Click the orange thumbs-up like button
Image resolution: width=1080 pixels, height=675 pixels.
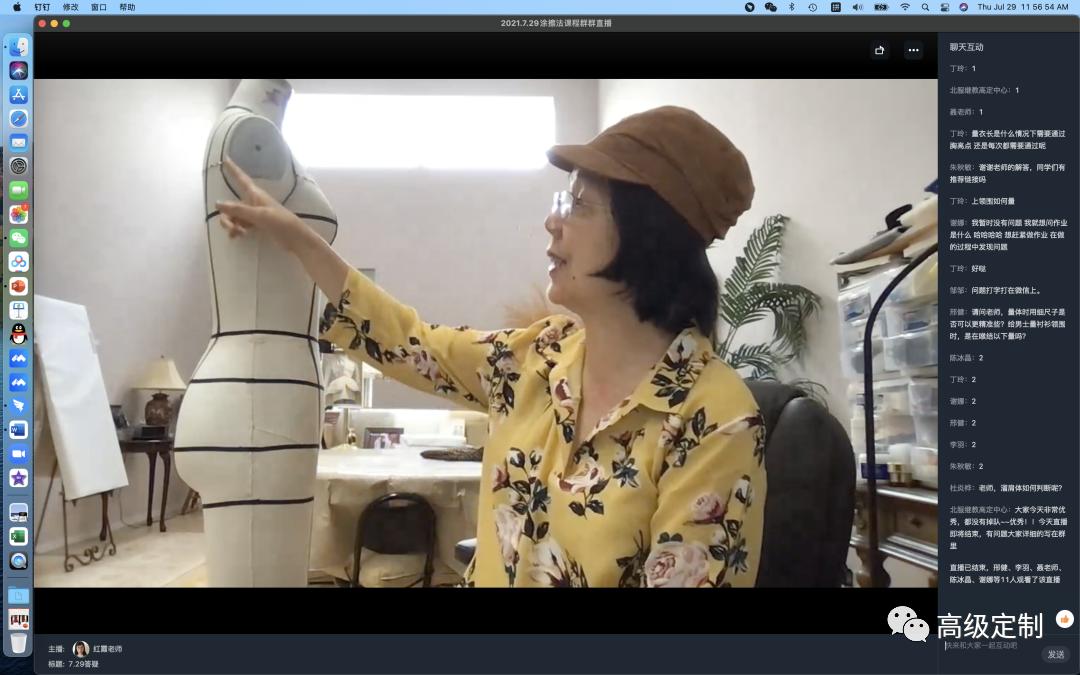pyautogui.click(x=1065, y=619)
